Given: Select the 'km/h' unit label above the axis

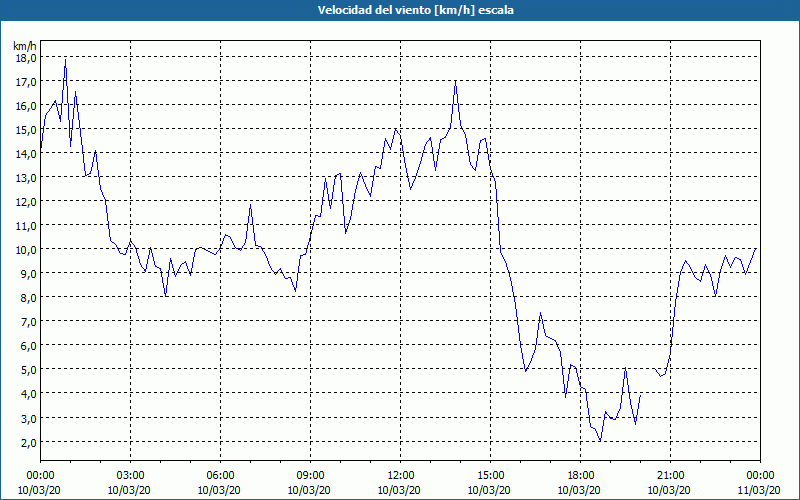Looking at the screenshot, I should 25,46.
